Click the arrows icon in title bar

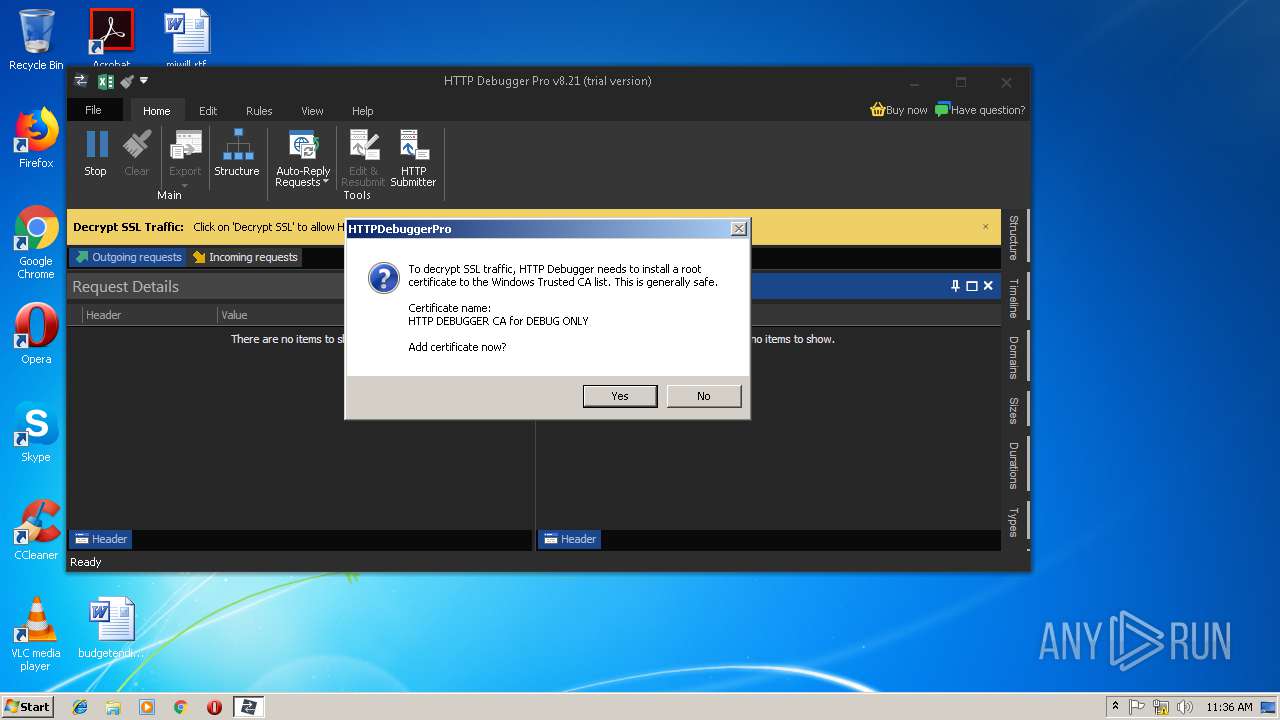pos(81,81)
